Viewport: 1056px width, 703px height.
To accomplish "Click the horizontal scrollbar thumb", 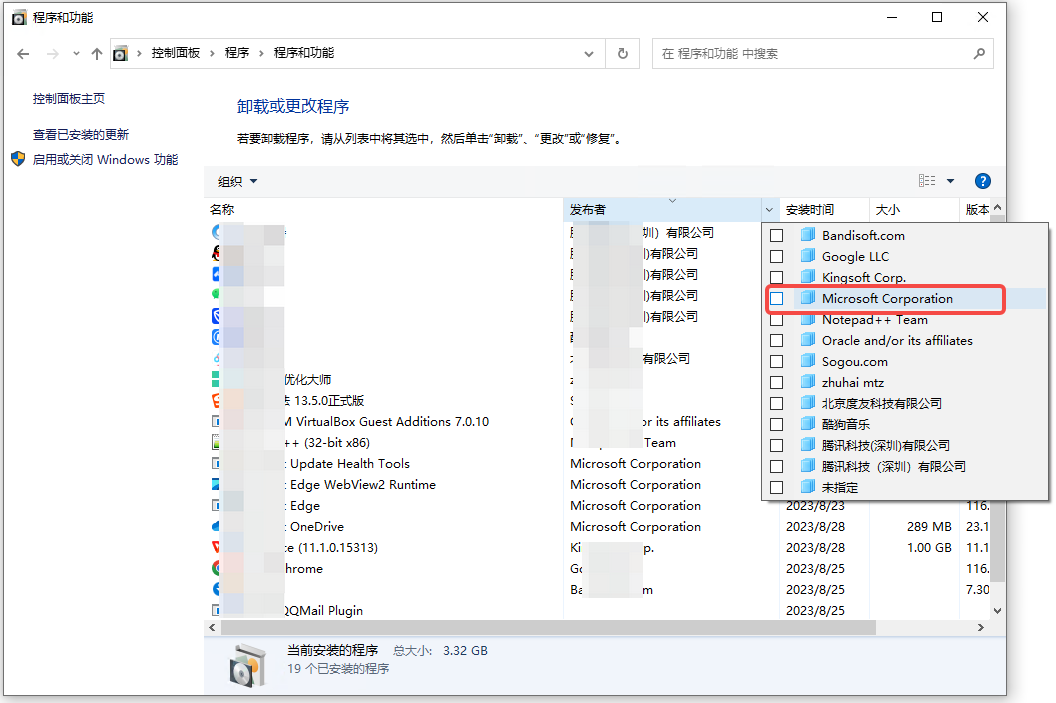I will 548,628.
